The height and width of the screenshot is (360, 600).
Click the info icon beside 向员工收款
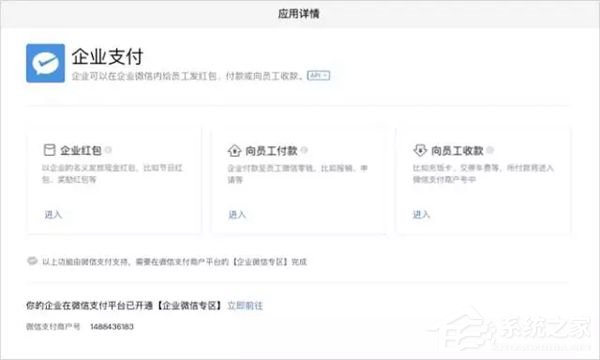pos(490,150)
